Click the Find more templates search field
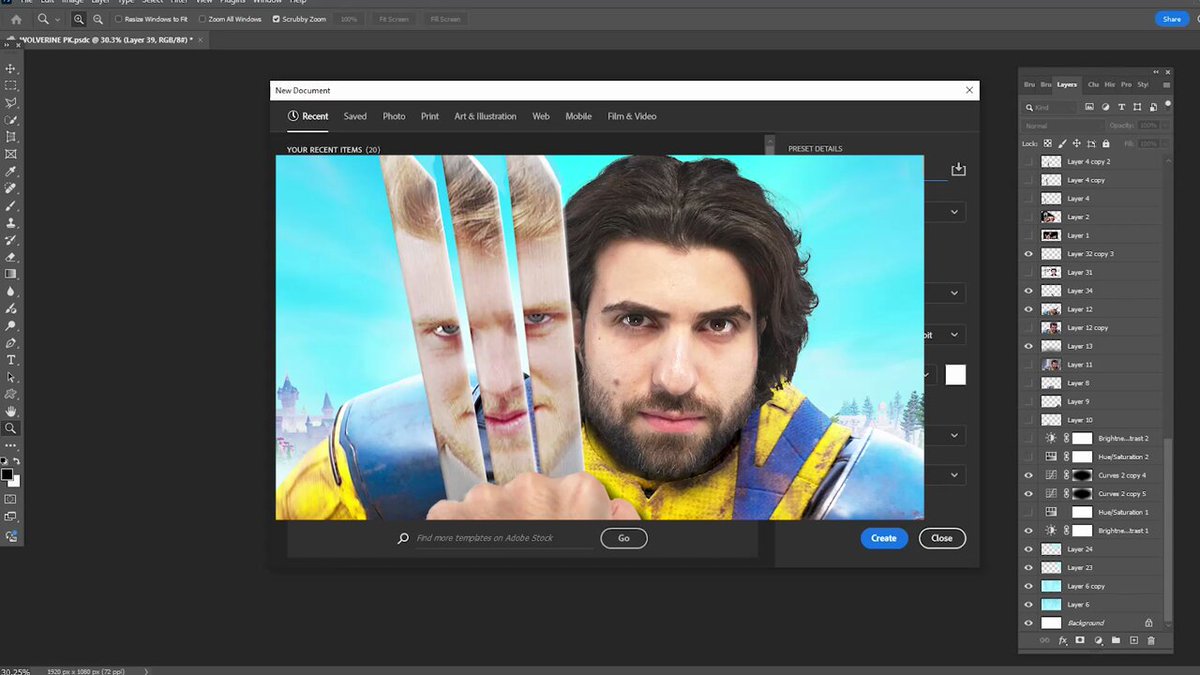The height and width of the screenshot is (675, 1200). tap(504, 538)
